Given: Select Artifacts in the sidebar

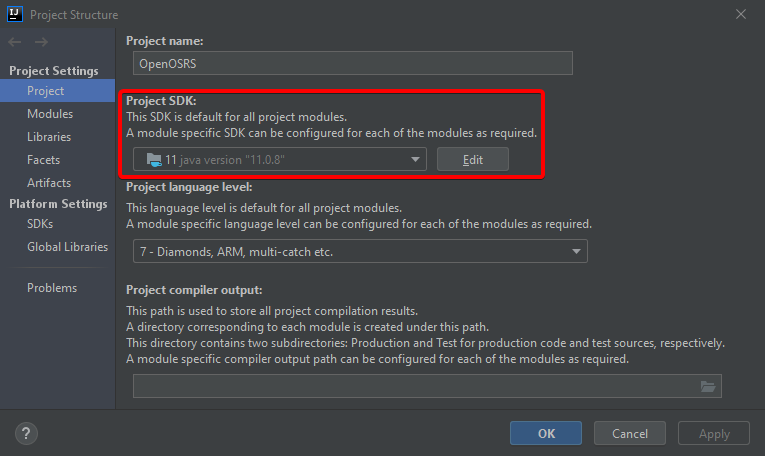Looking at the screenshot, I should click(49, 183).
